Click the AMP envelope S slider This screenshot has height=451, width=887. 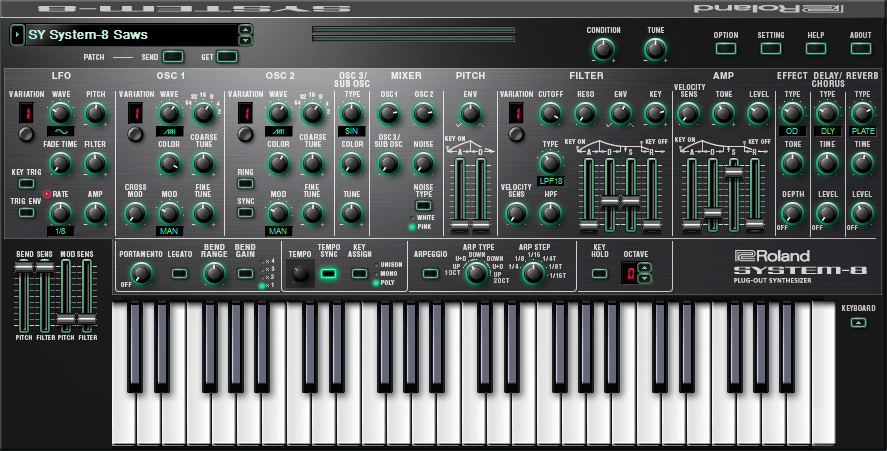pos(734,172)
